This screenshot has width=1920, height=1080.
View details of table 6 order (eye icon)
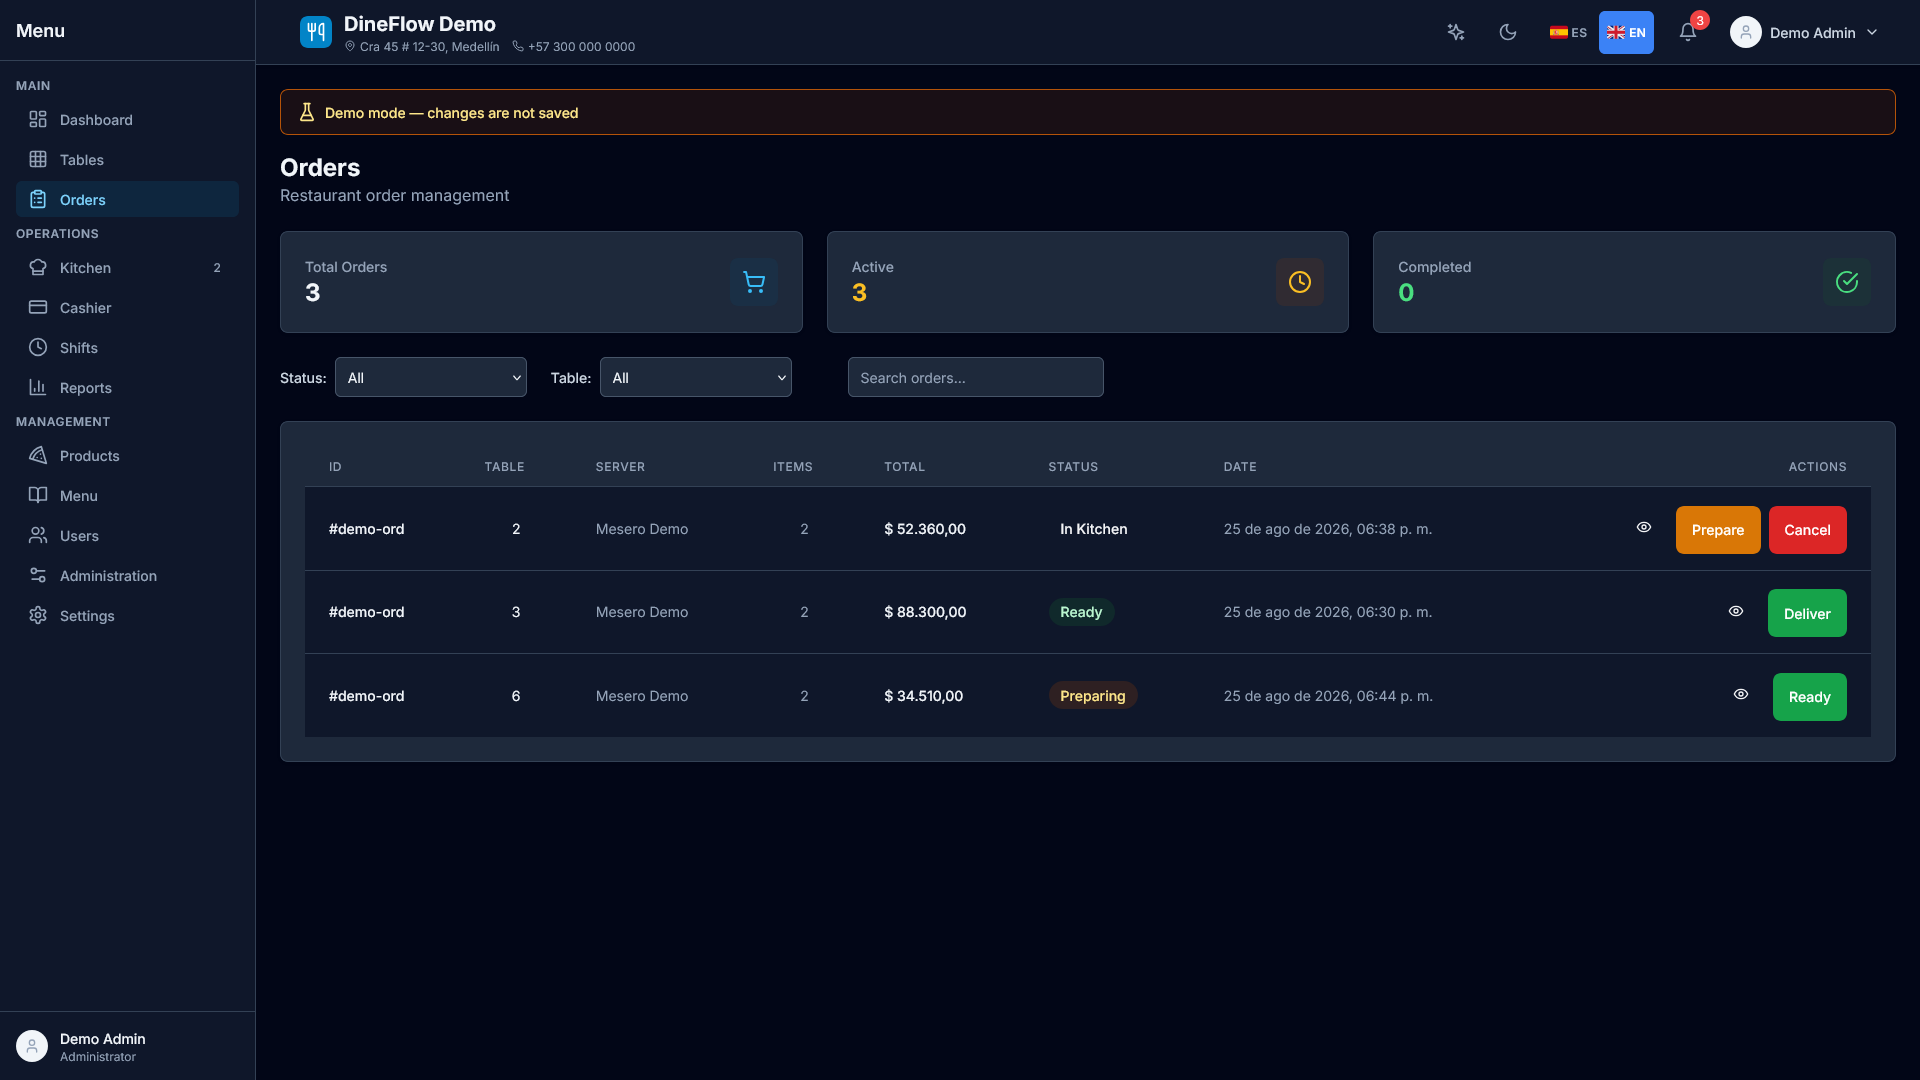coord(1741,694)
